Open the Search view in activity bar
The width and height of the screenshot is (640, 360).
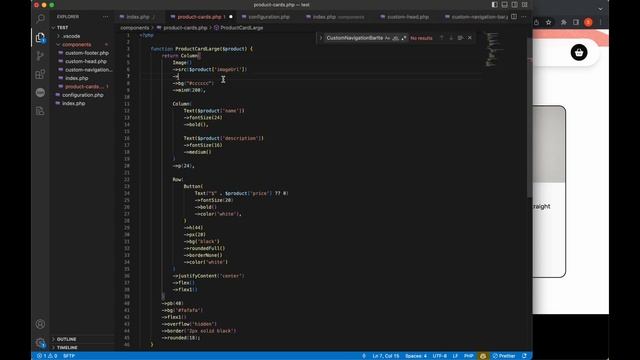[x=40, y=18]
